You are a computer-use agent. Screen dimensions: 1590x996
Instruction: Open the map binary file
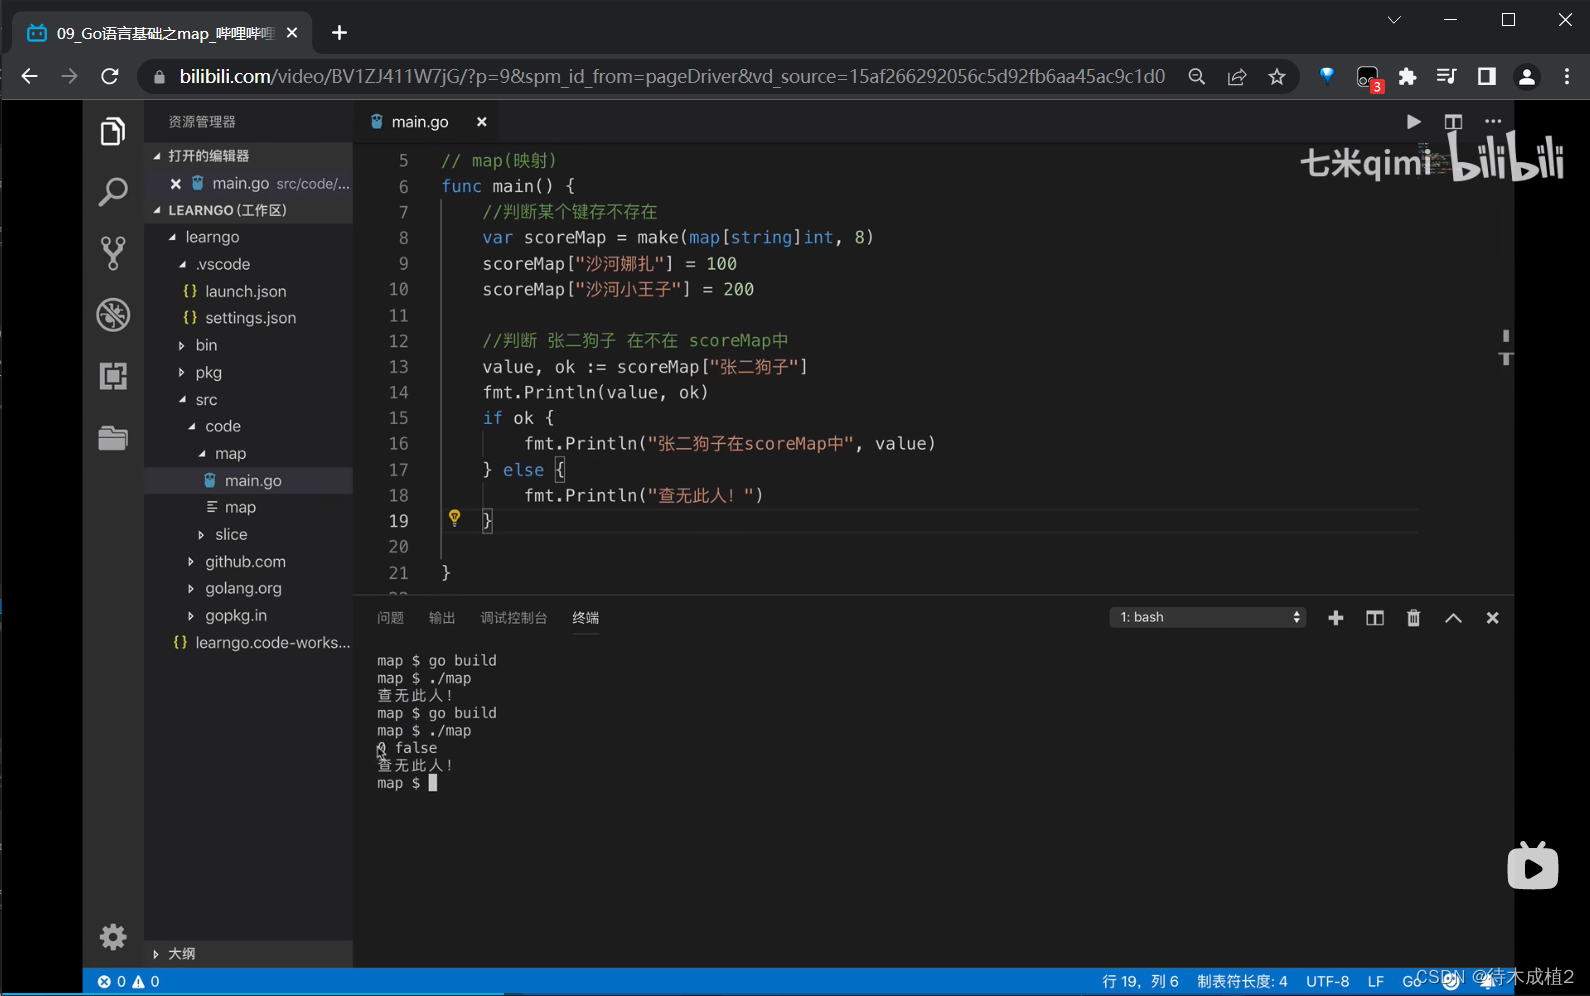click(x=240, y=507)
